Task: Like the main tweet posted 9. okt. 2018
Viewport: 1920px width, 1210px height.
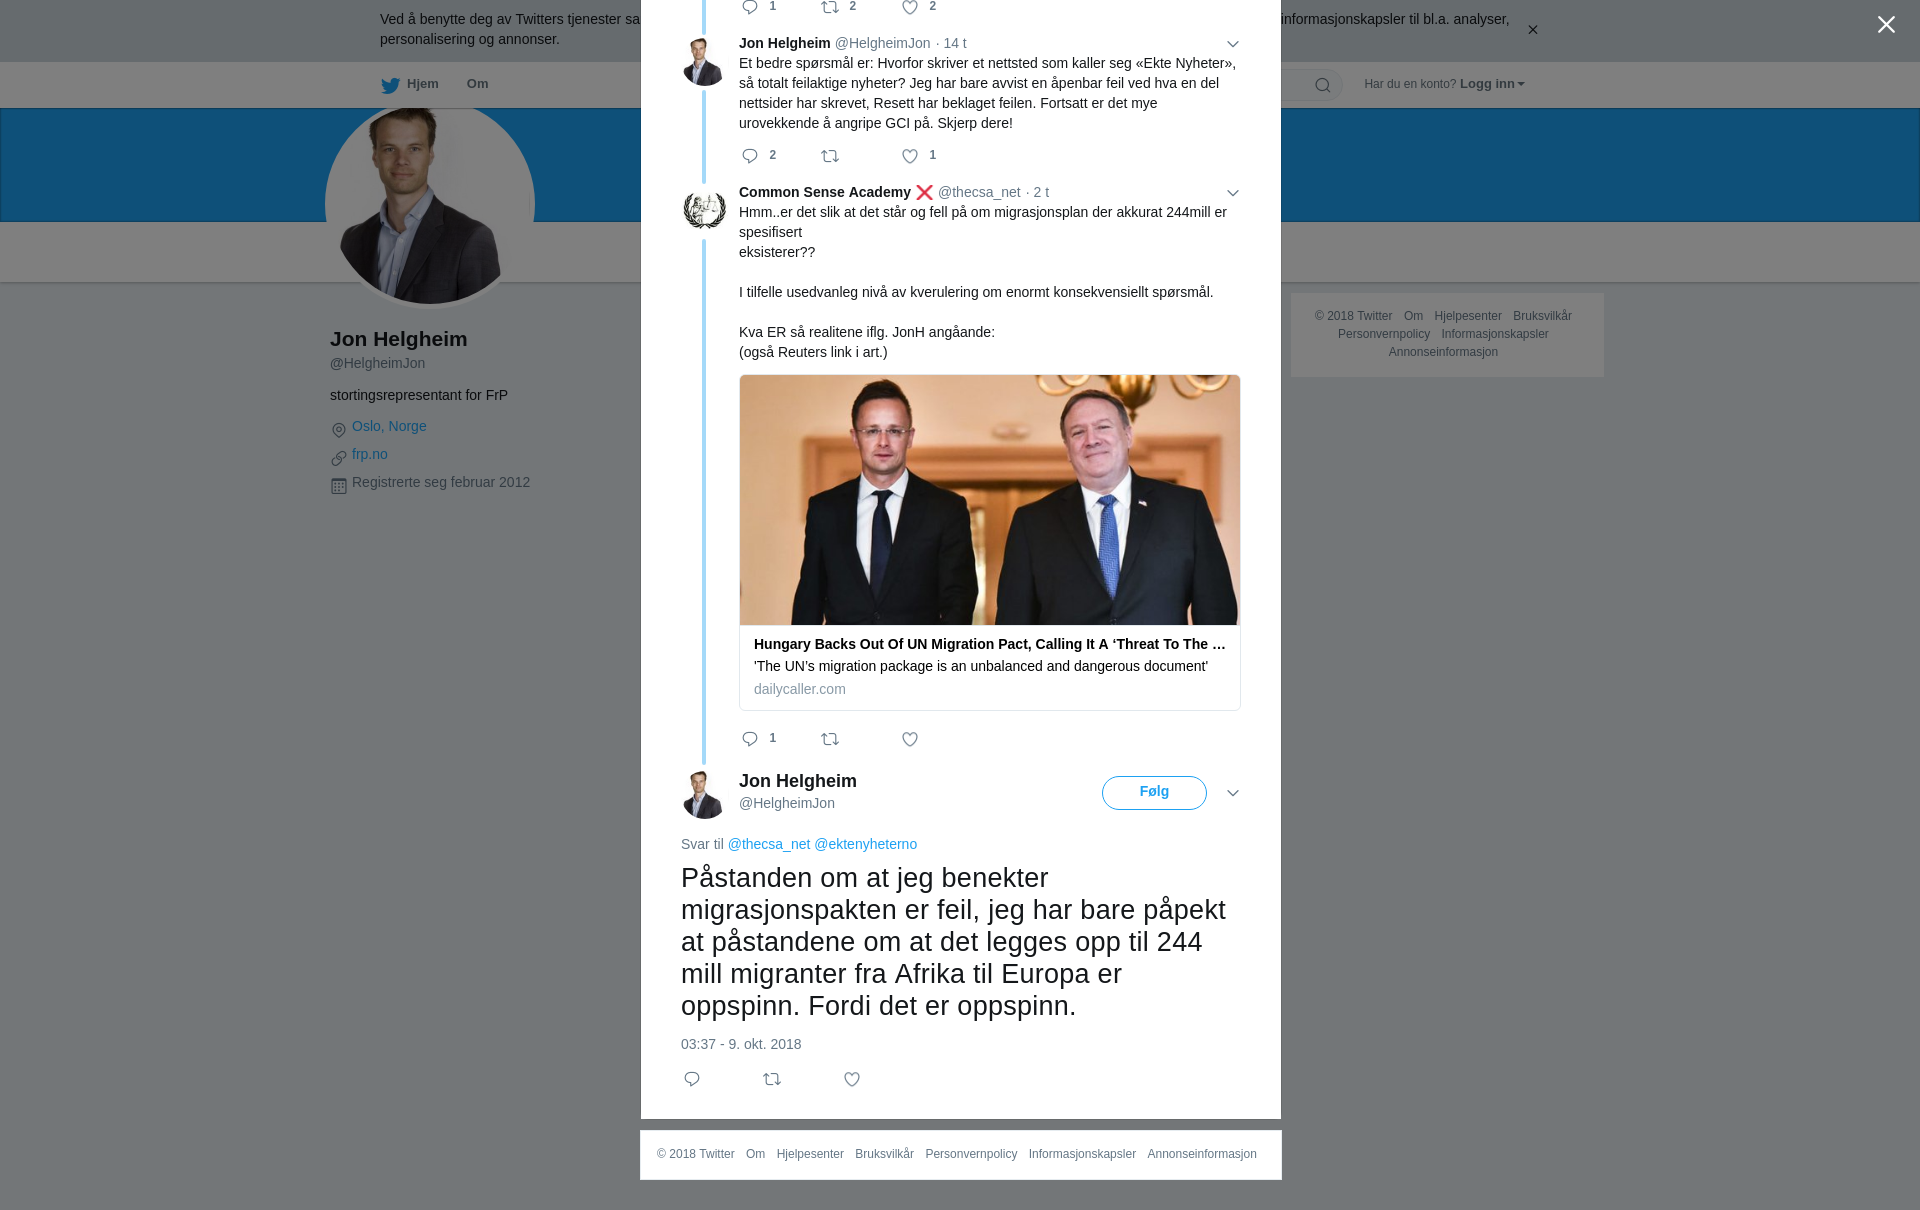Action: click(x=852, y=1079)
